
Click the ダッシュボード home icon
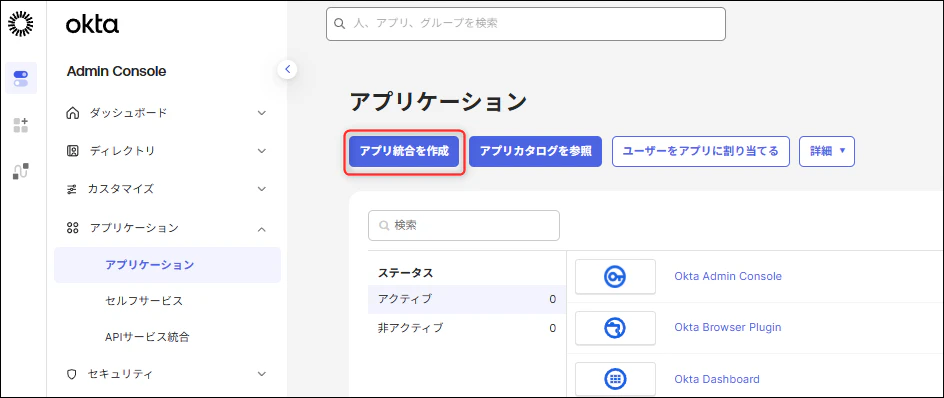coord(72,113)
